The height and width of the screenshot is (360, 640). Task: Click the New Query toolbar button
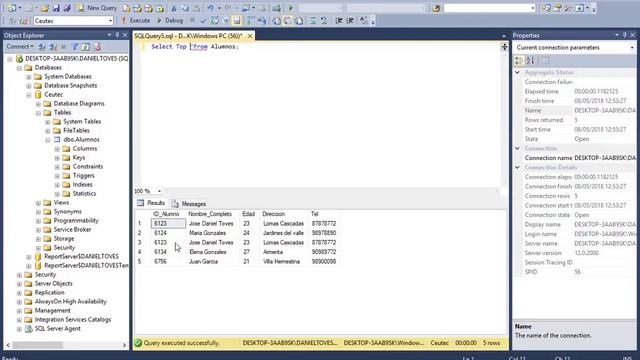pyautogui.click(x=98, y=8)
